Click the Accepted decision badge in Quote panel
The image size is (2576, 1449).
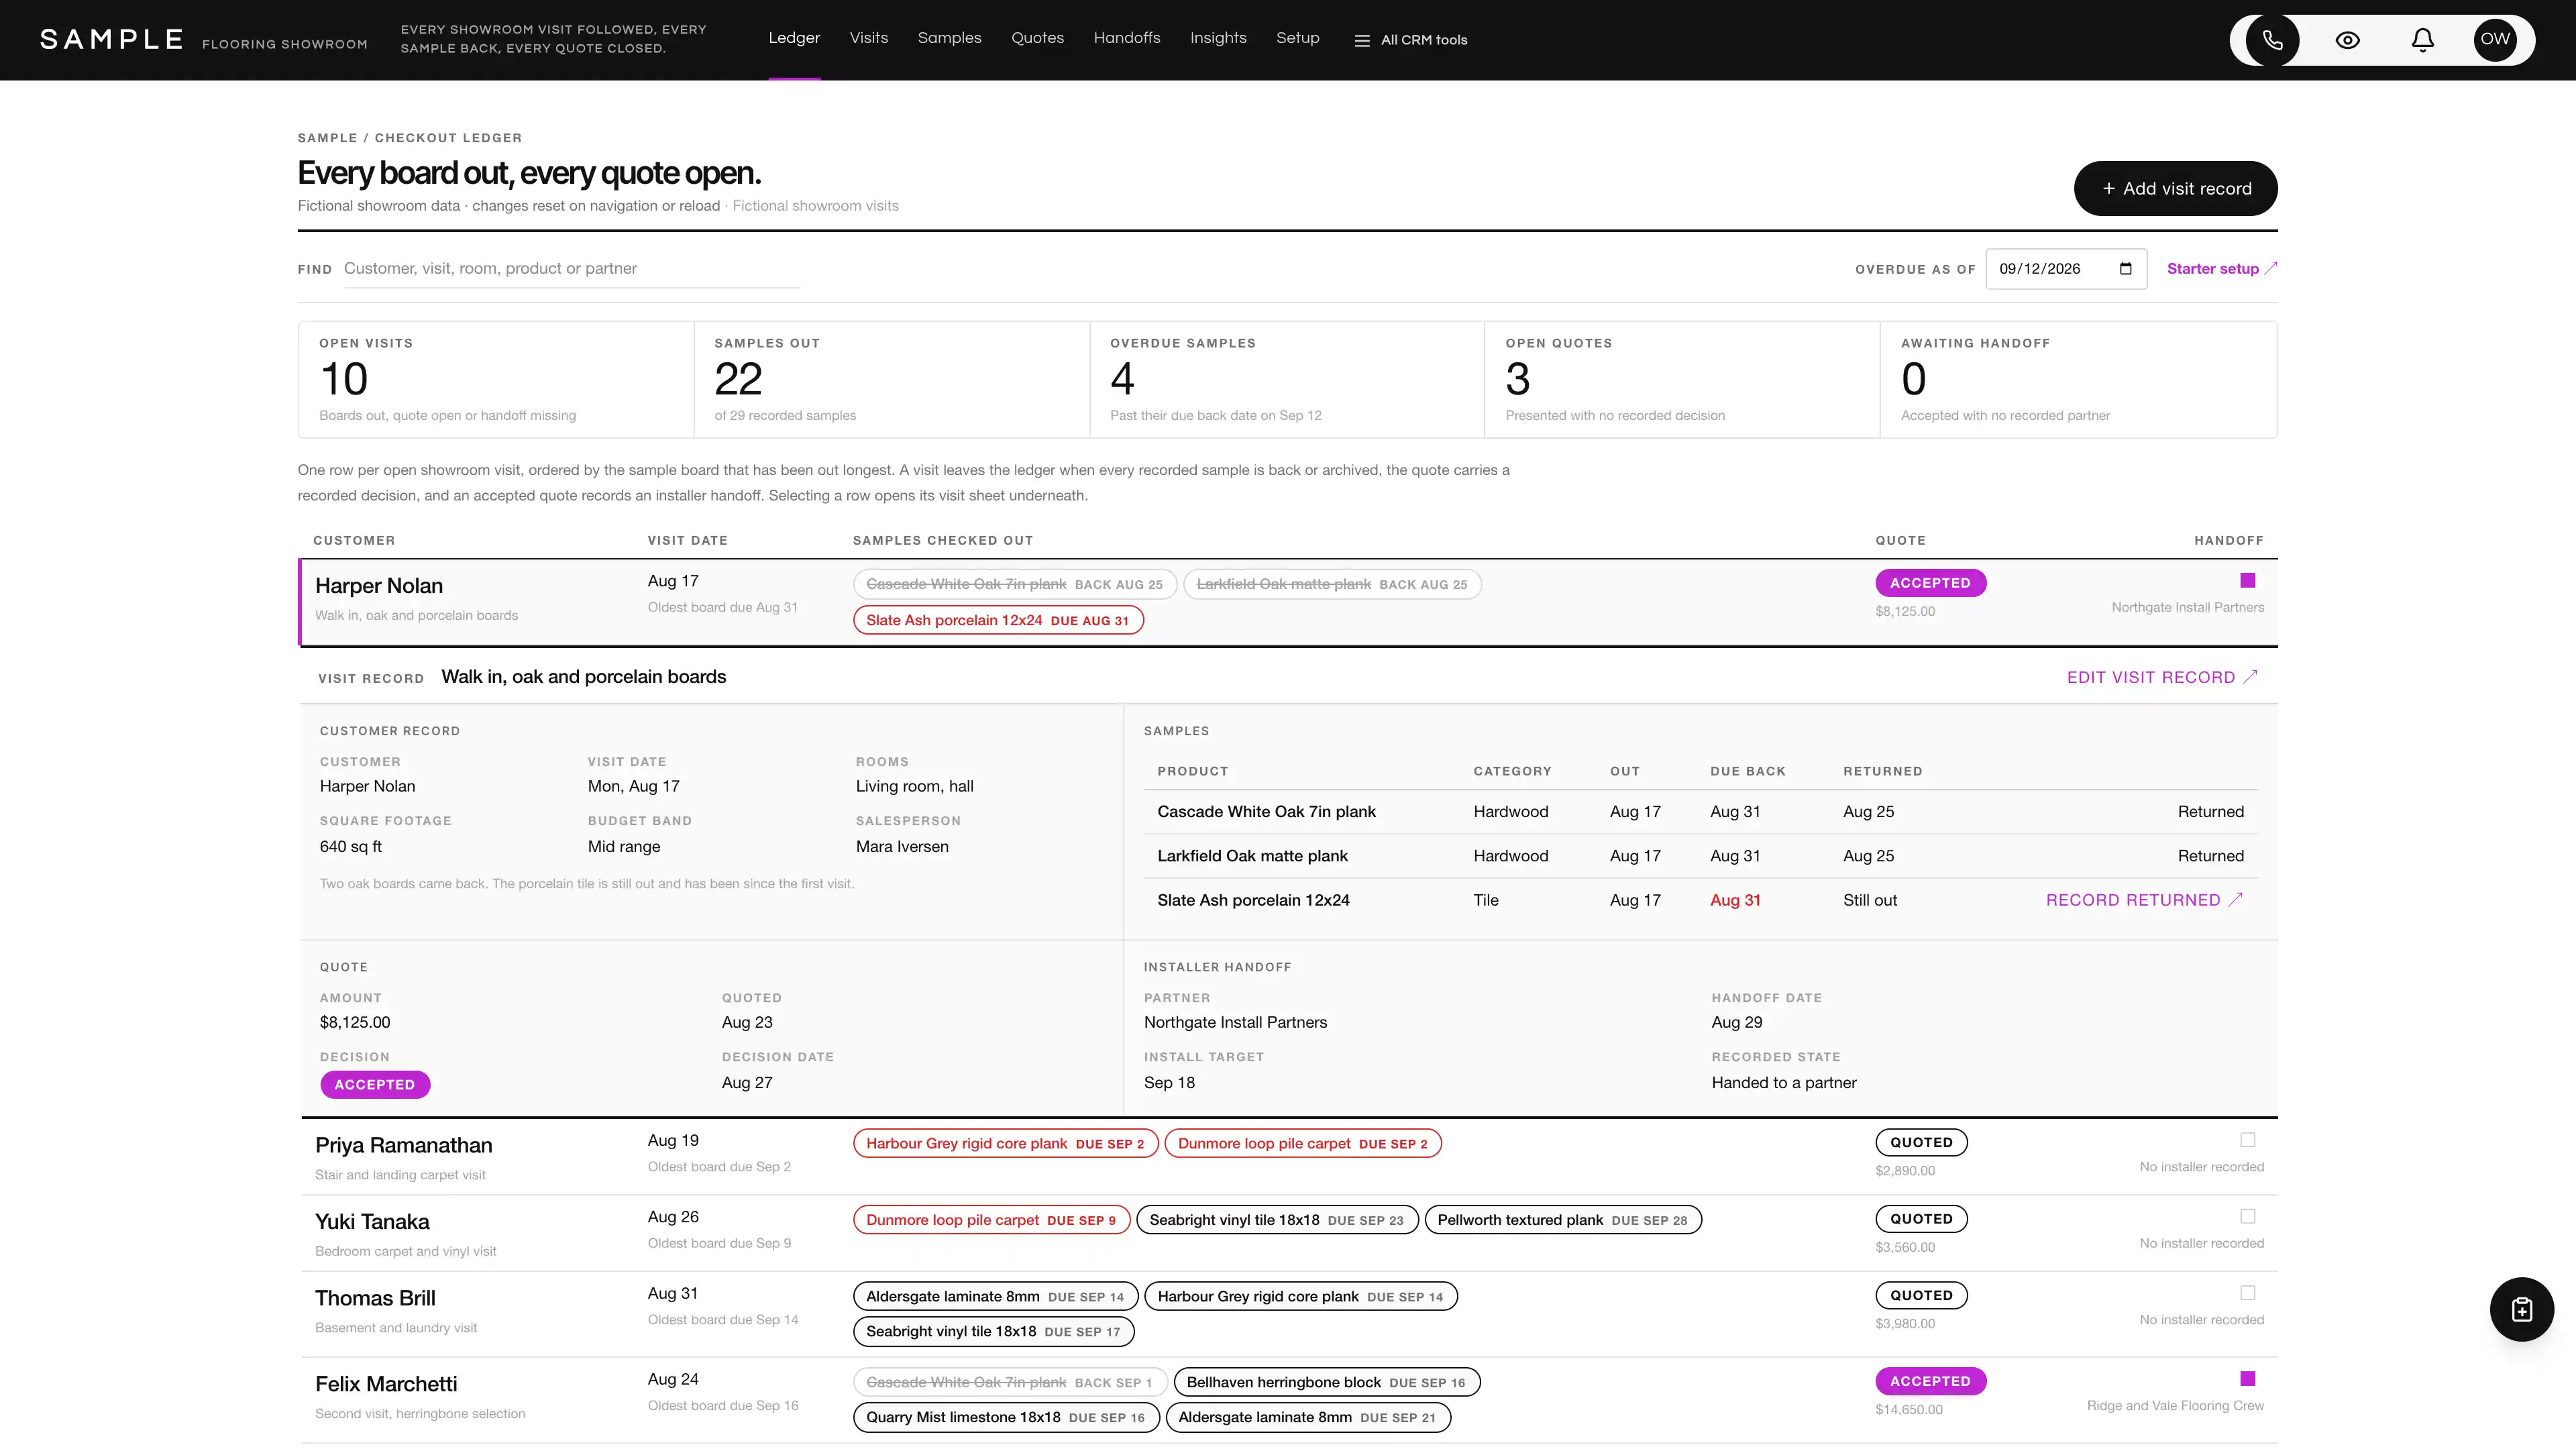tap(375, 1085)
